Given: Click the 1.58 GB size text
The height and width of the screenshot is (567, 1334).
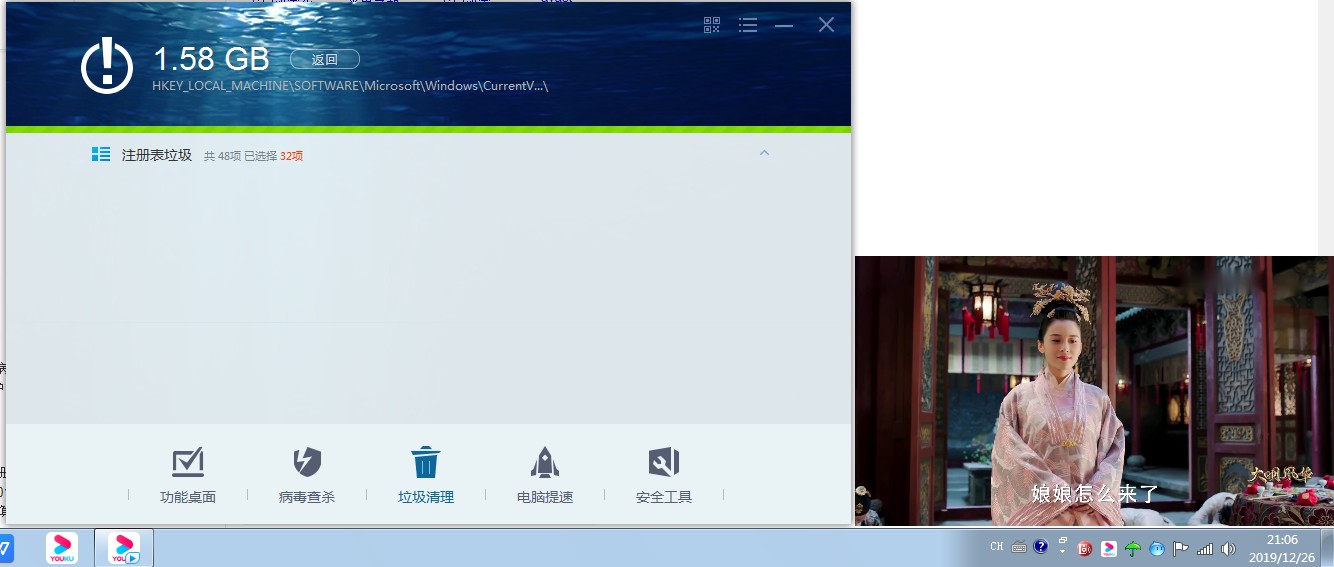Looking at the screenshot, I should 211,59.
